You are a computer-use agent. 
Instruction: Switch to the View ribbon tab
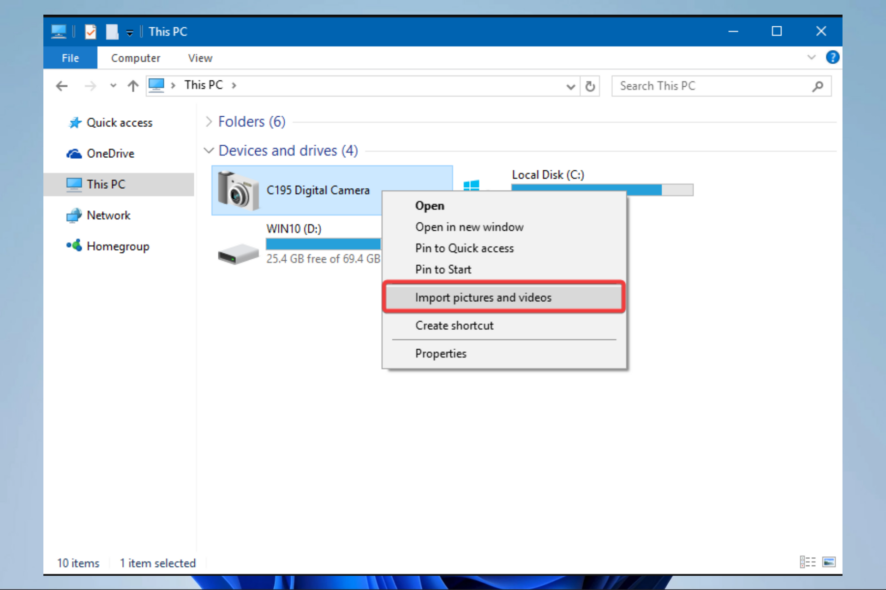coord(200,58)
